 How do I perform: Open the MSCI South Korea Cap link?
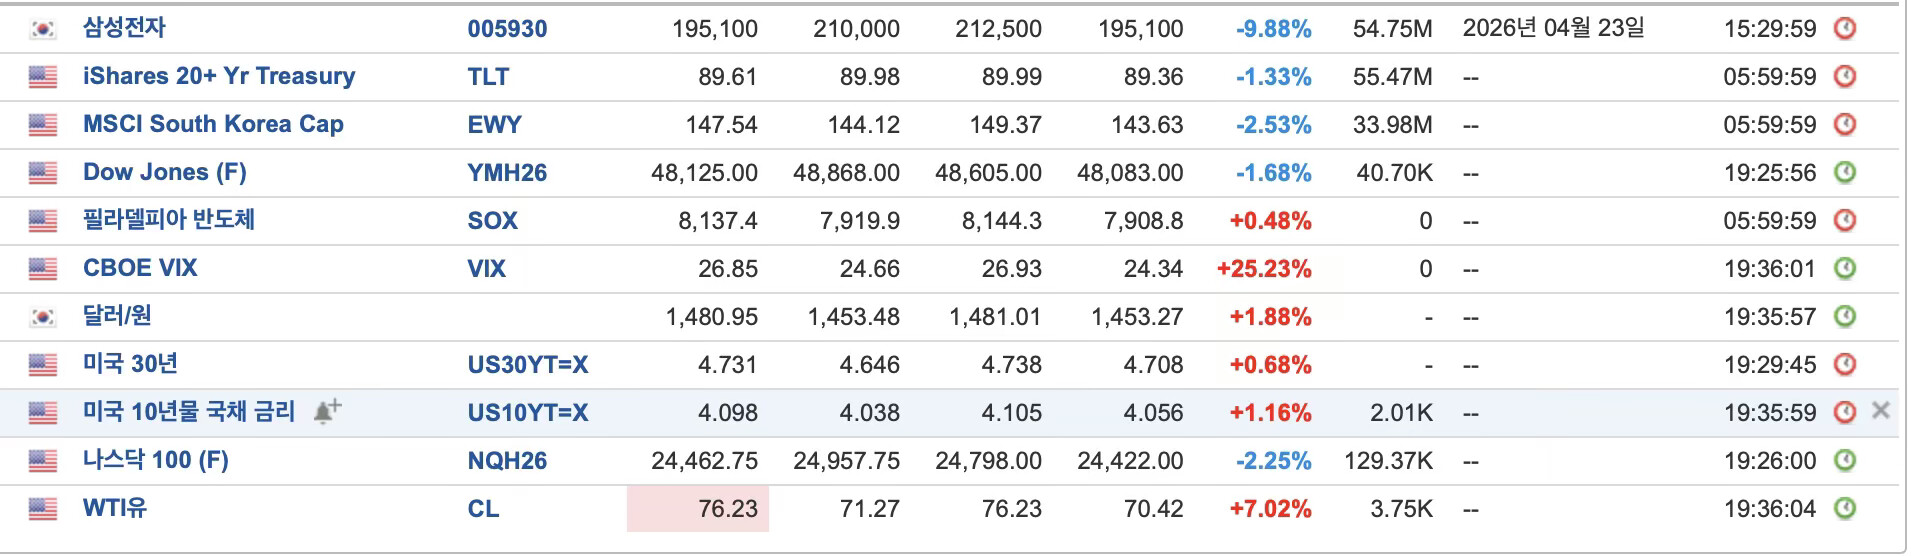tap(213, 124)
